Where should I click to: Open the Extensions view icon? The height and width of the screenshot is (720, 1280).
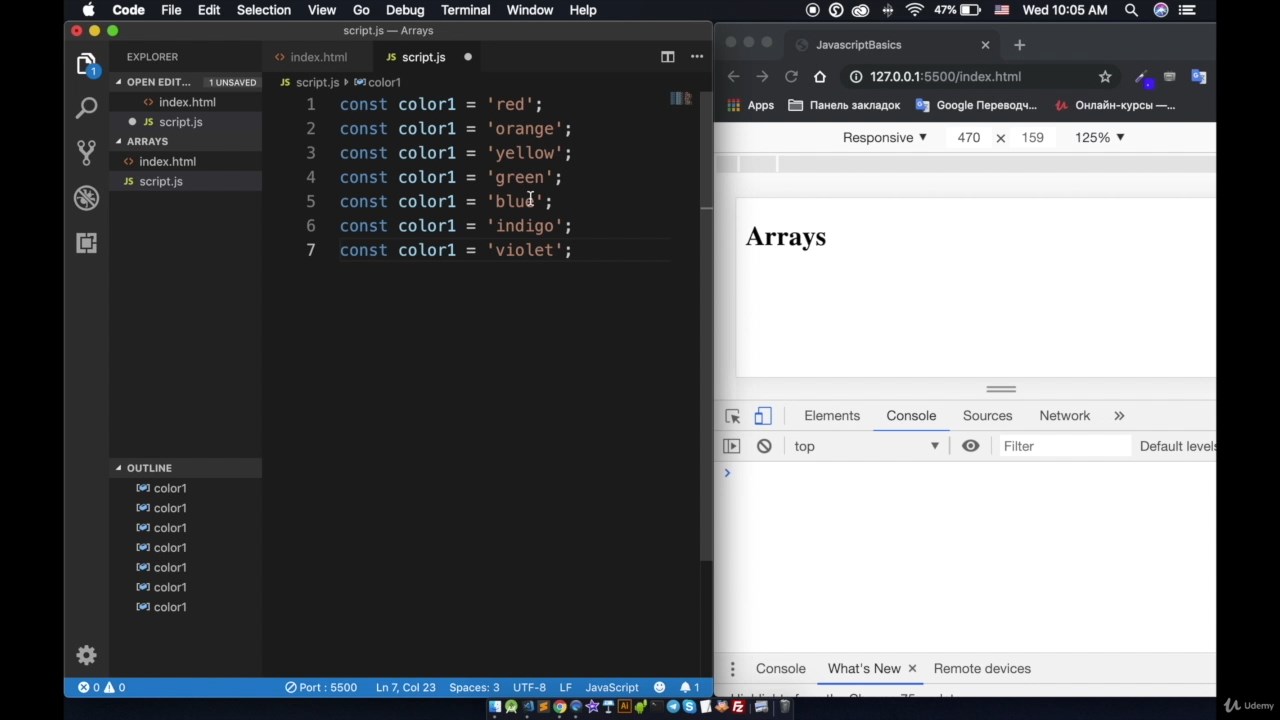pos(87,243)
